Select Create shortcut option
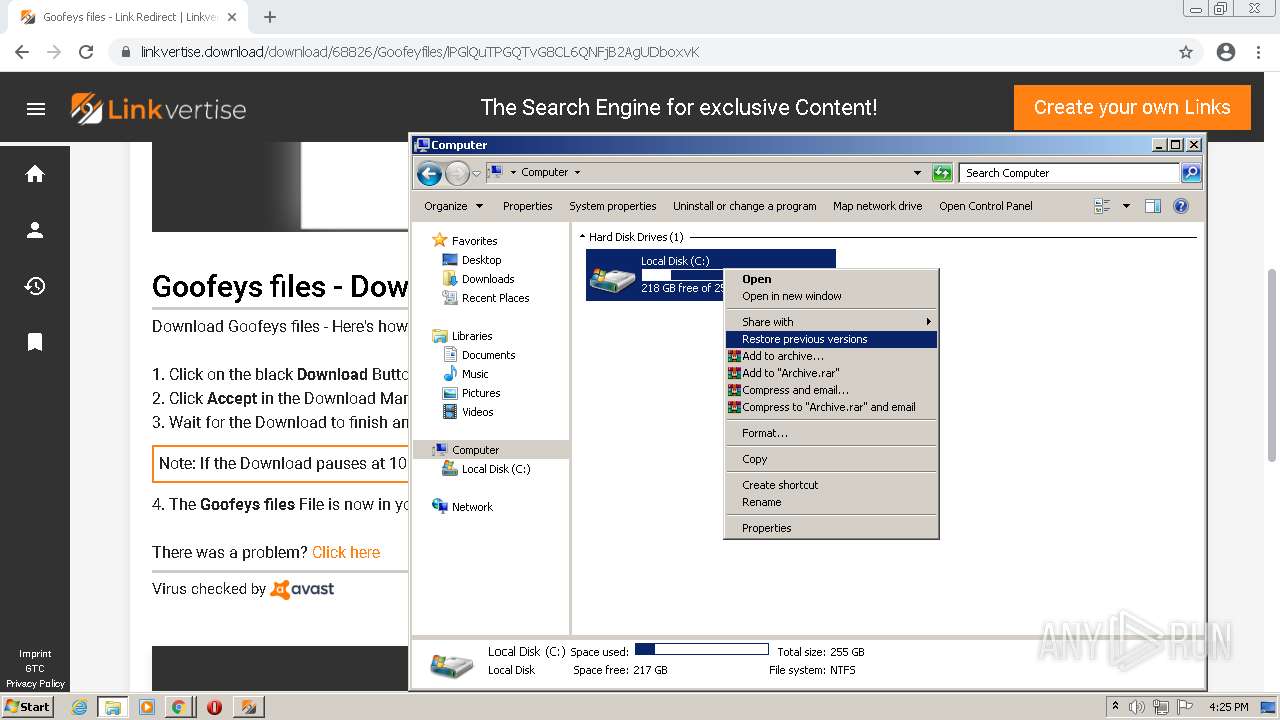The width and height of the screenshot is (1280, 720). point(831,485)
